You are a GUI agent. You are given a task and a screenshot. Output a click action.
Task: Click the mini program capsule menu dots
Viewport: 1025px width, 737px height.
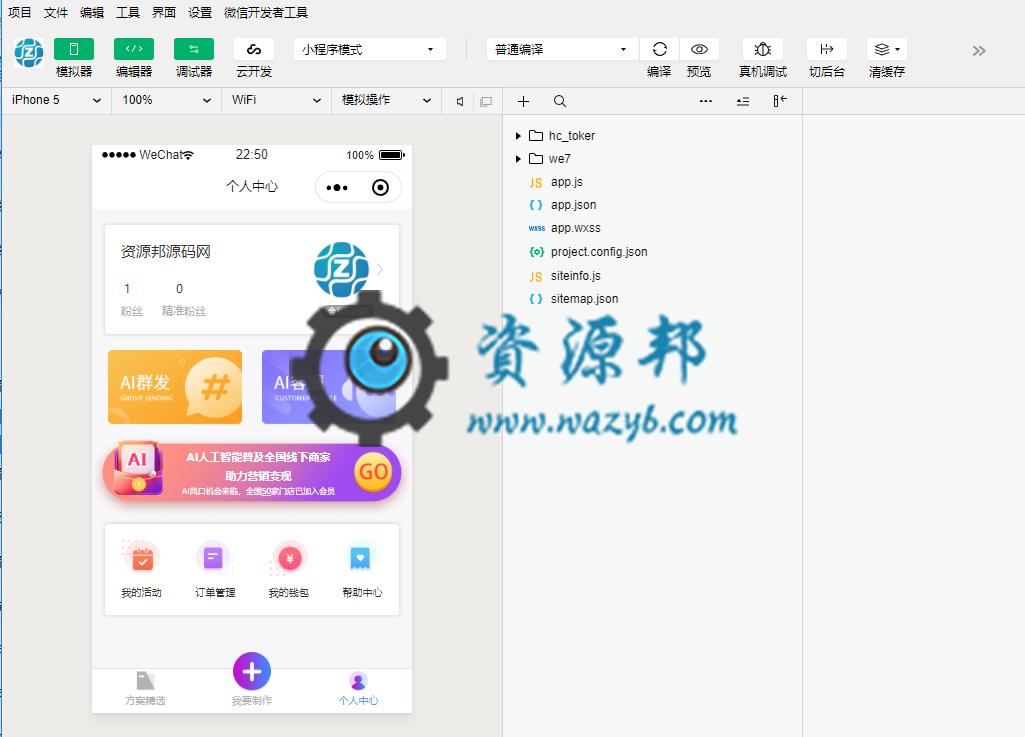(337, 188)
